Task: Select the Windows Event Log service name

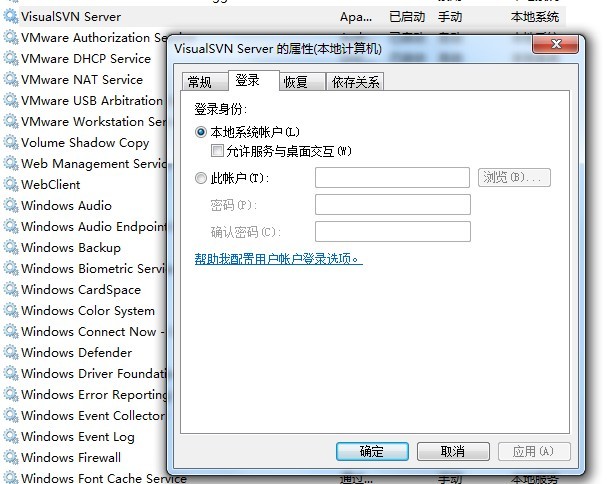Action: coord(78,437)
